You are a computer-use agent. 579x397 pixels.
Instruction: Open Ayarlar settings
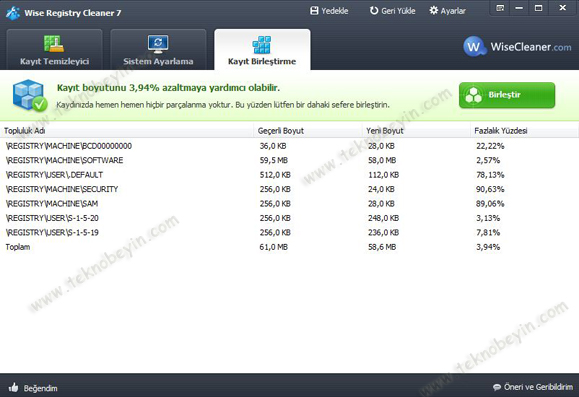(448, 11)
